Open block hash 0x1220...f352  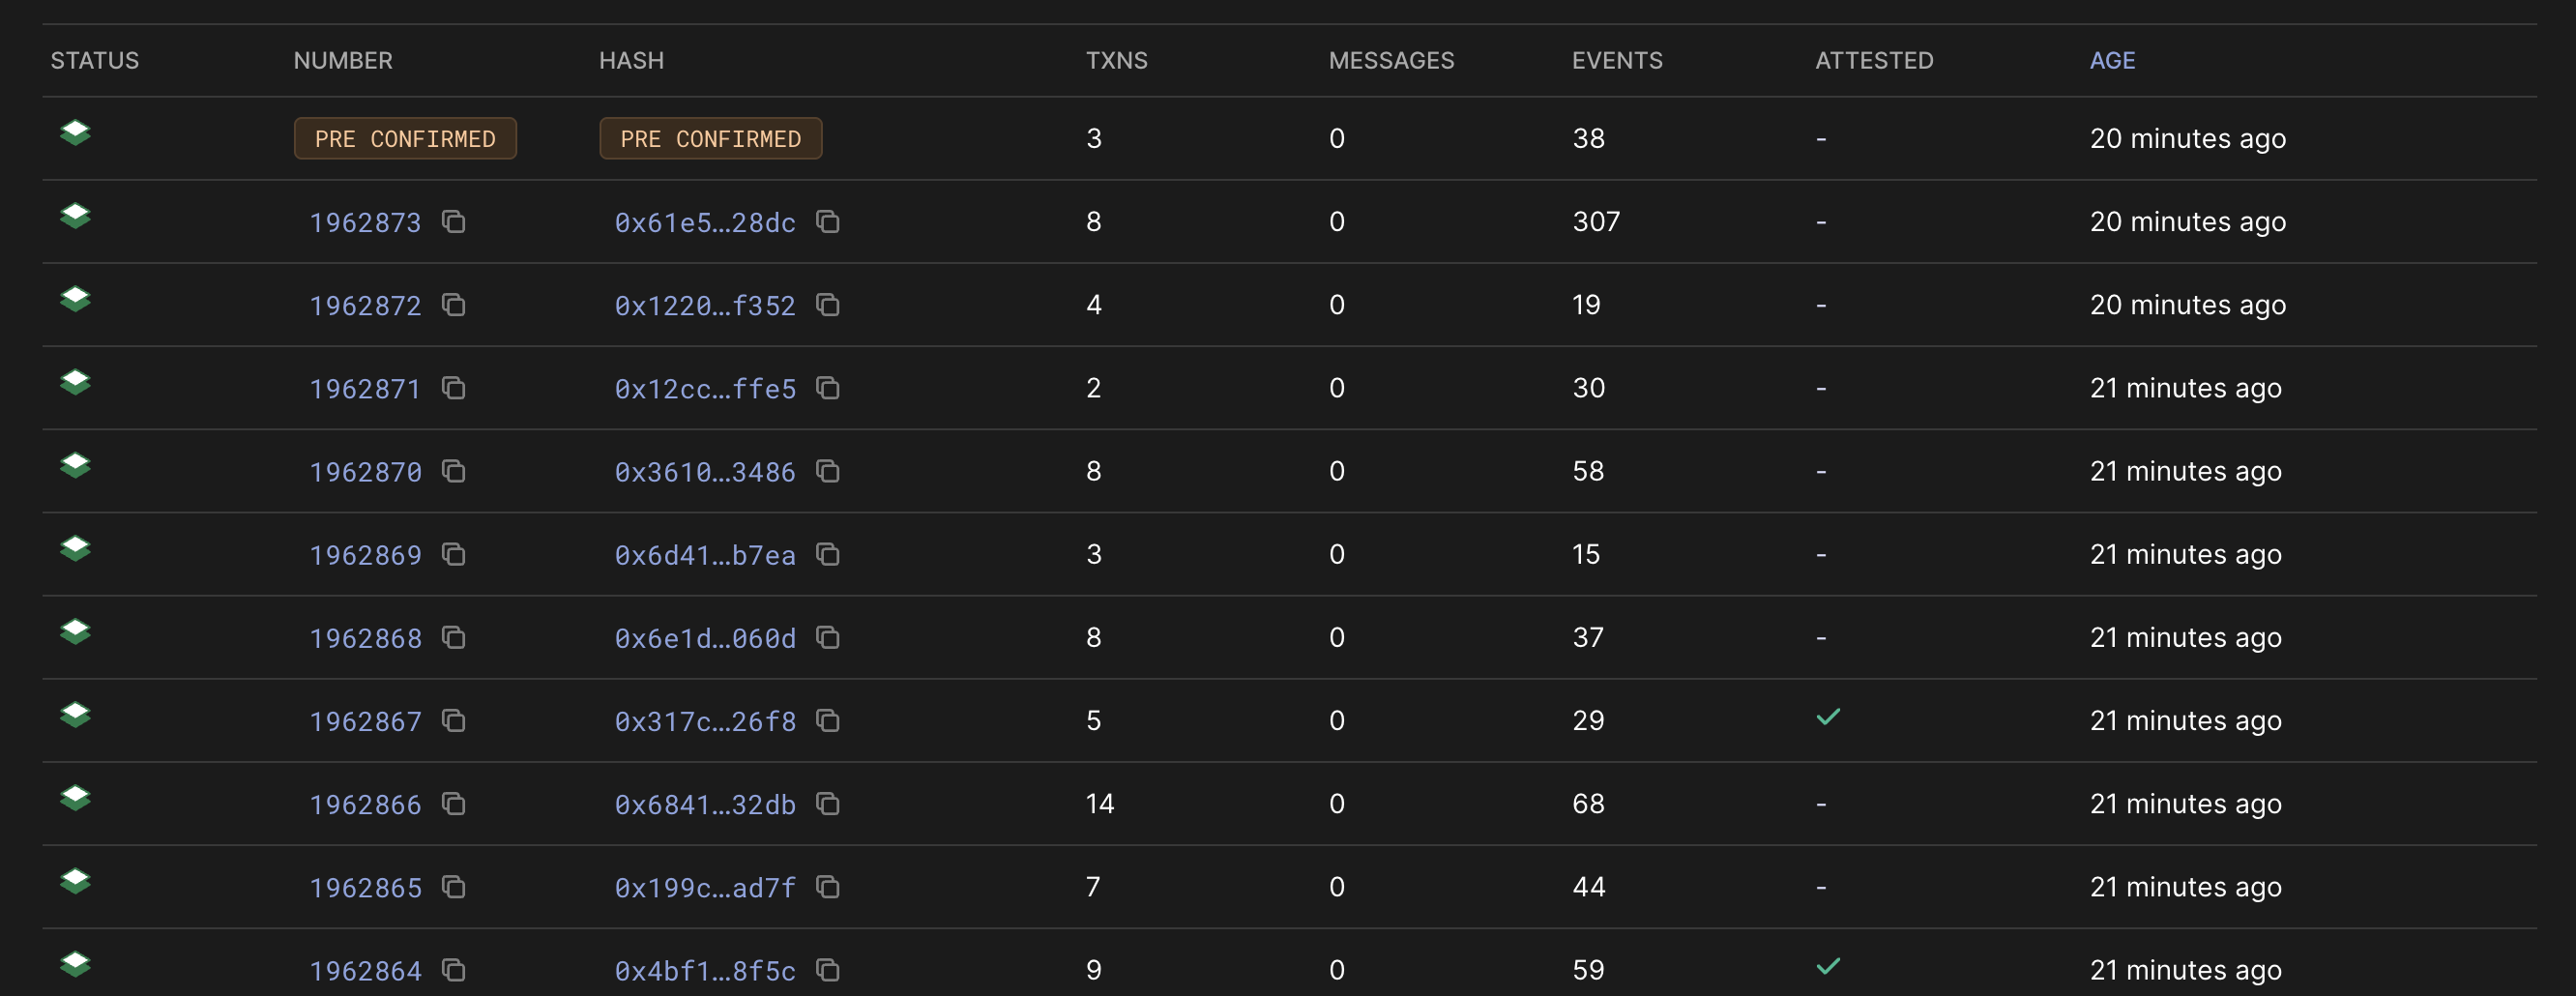tap(705, 305)
